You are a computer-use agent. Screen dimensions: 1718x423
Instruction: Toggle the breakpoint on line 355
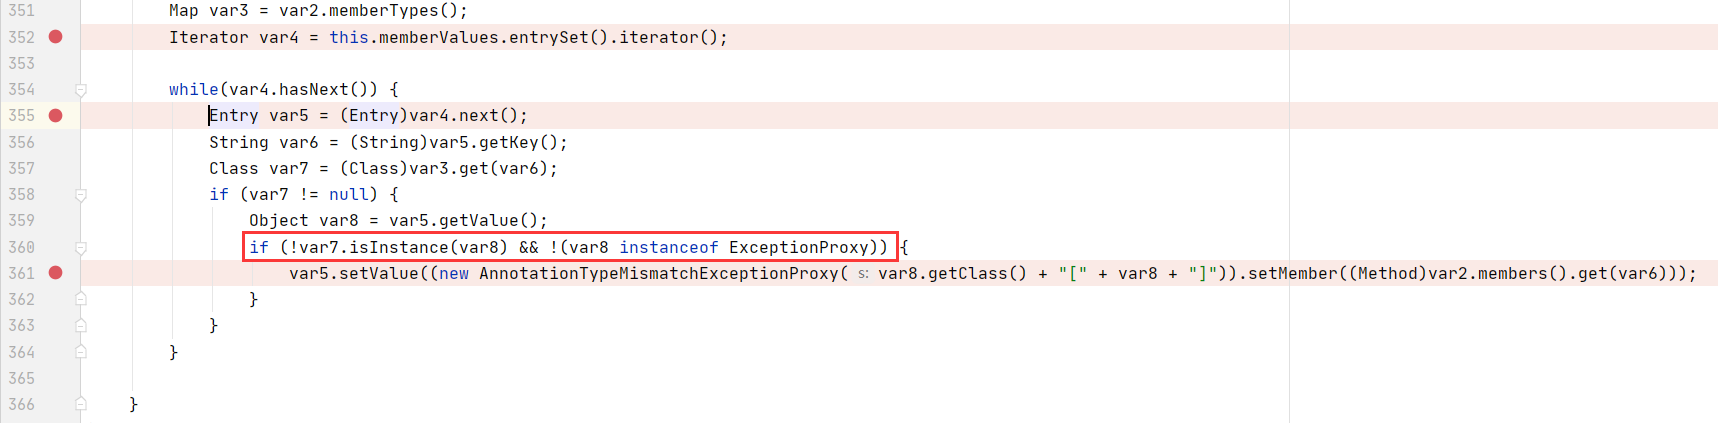[56, 116]
